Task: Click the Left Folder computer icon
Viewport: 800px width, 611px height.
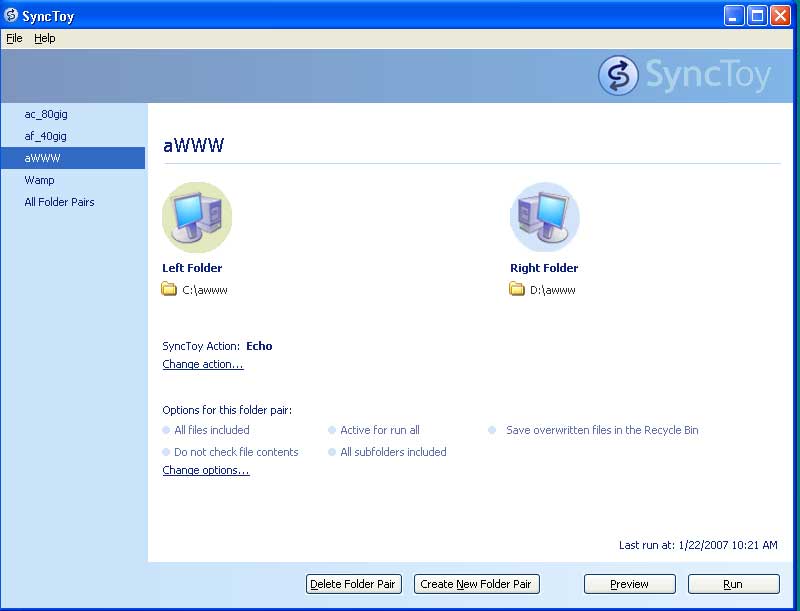Action: (x=197, y=217)
